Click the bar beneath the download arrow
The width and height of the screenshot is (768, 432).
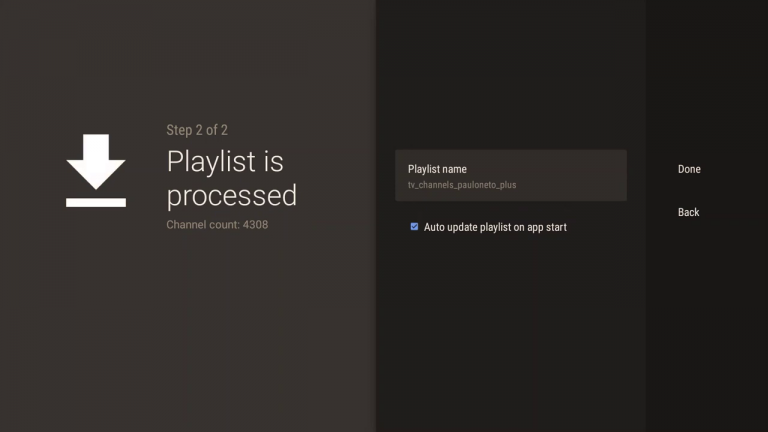[x=96, y=202]
